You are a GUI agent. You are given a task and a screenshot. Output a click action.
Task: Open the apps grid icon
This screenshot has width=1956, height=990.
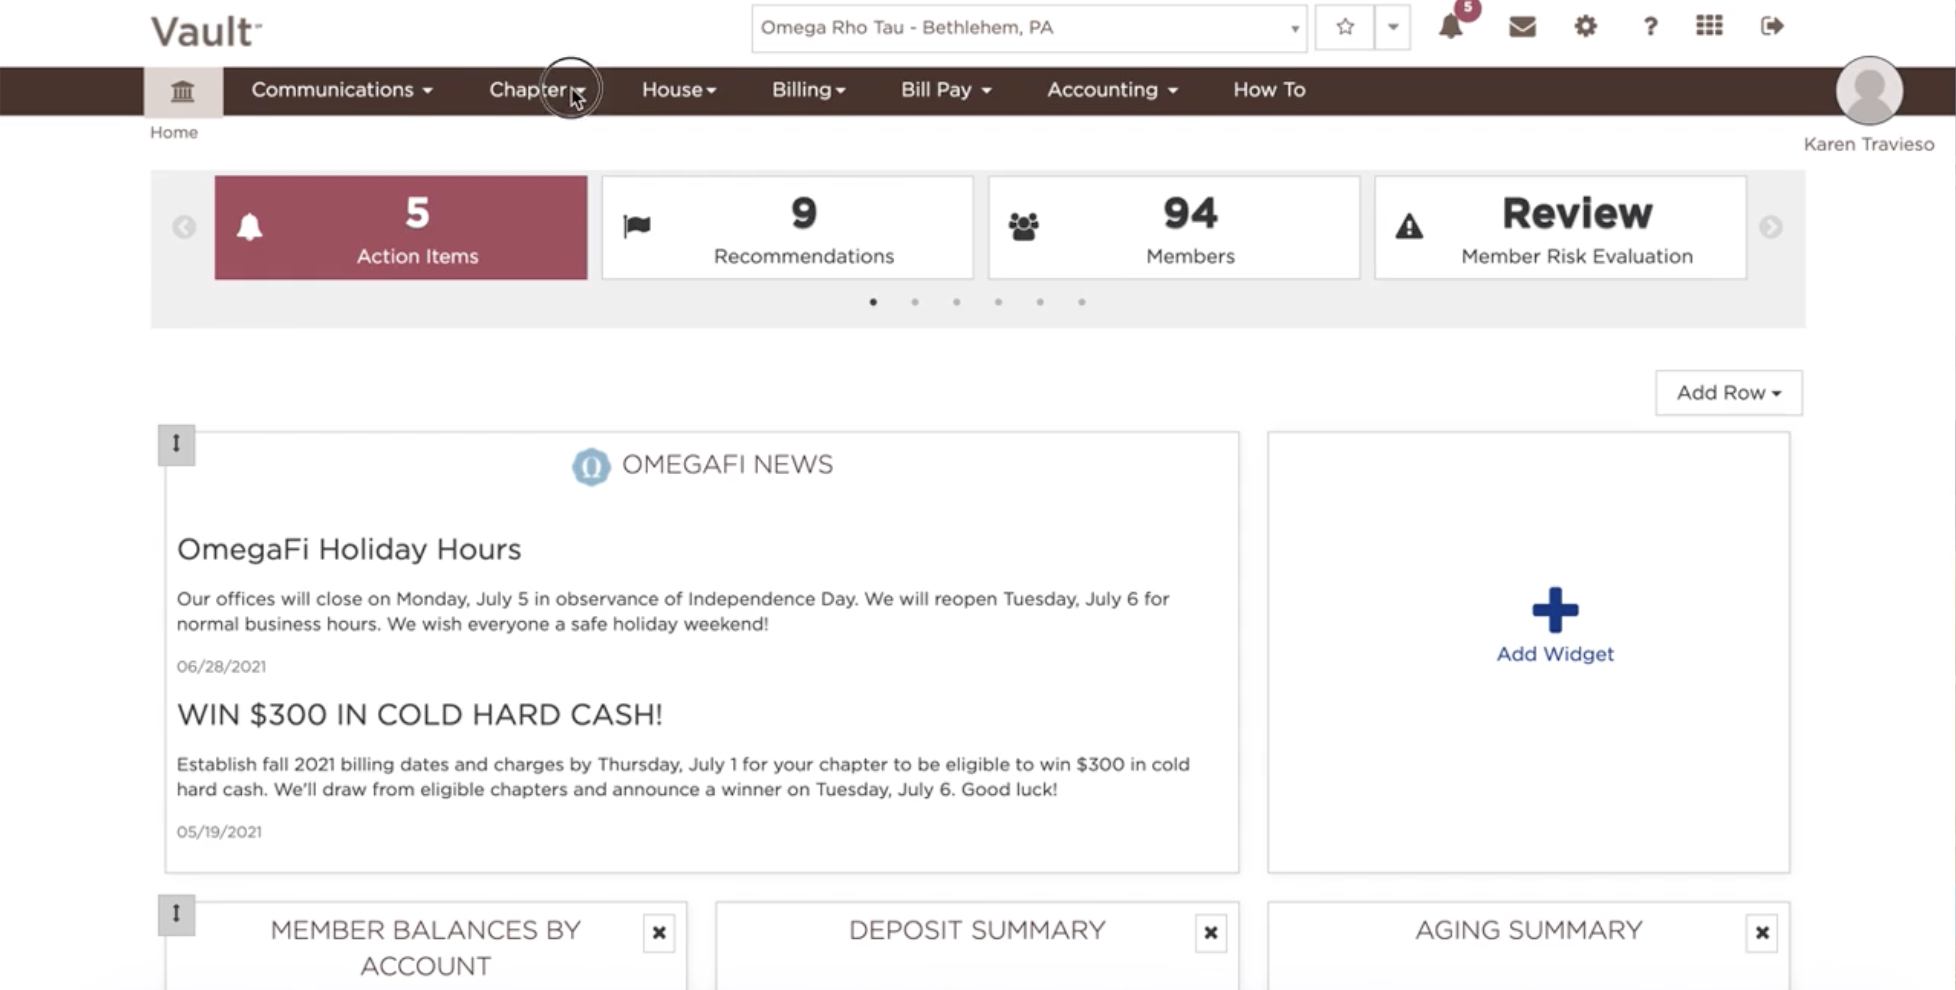pos(1709,26)
